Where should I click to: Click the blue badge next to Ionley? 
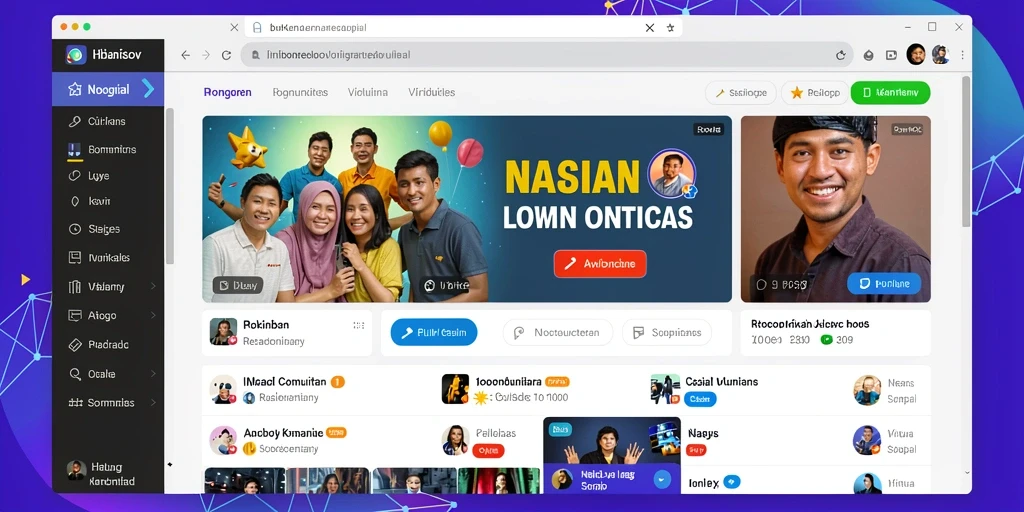[733, 482]
